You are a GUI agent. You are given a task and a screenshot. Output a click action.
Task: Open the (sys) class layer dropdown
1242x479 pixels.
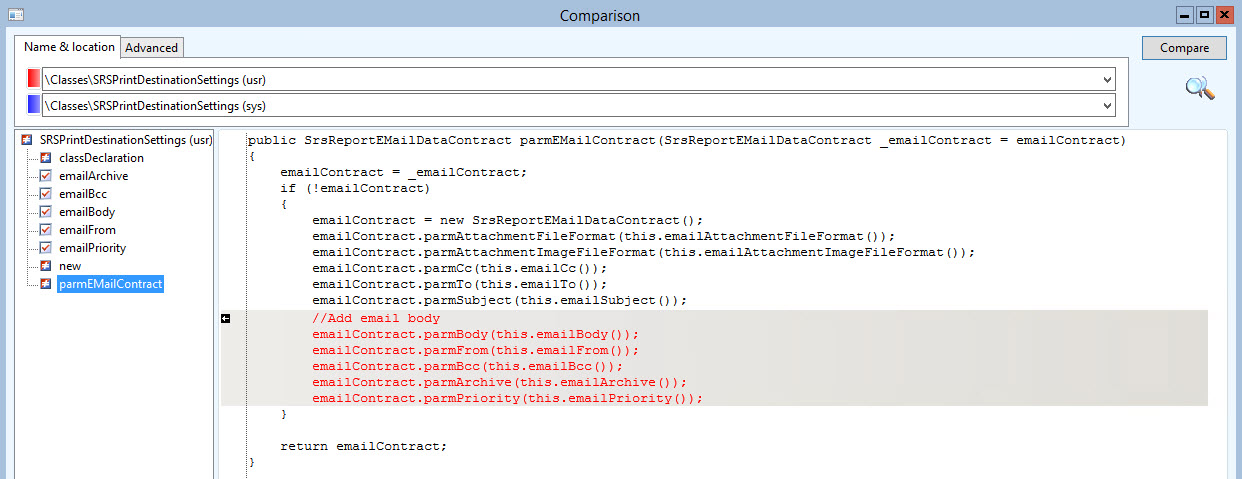(1106, 105)
